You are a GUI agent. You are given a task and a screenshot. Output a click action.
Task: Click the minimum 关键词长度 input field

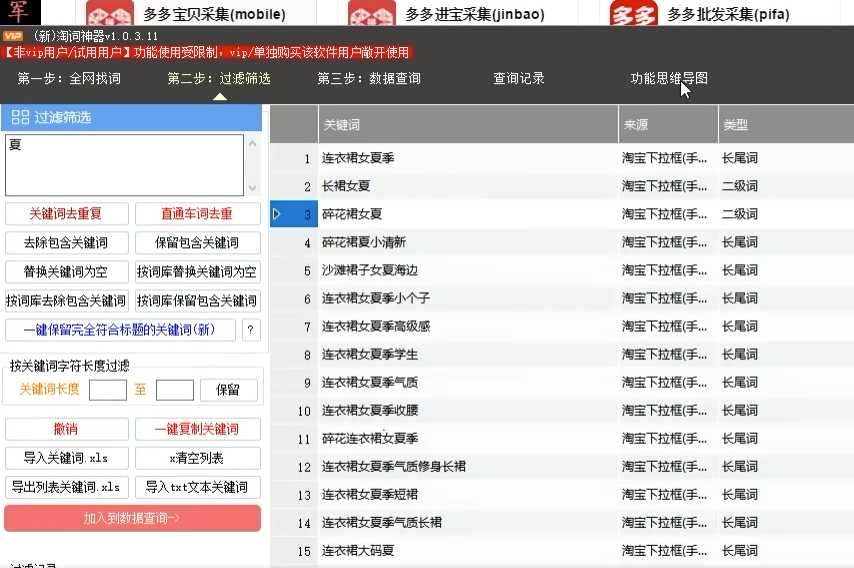point(108,390)
